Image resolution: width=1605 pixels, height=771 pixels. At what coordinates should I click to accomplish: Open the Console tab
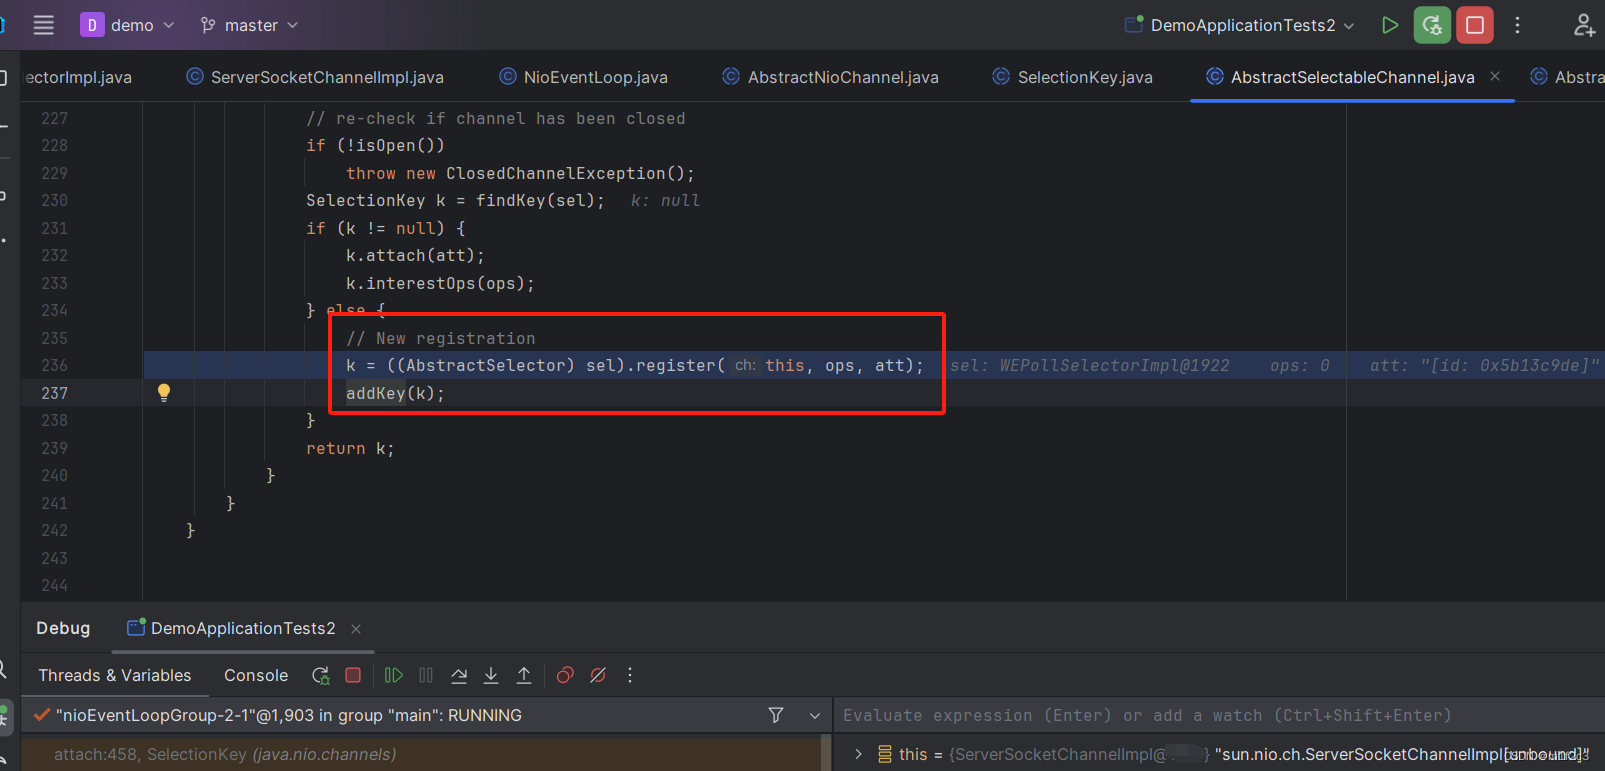pos(256,676)
